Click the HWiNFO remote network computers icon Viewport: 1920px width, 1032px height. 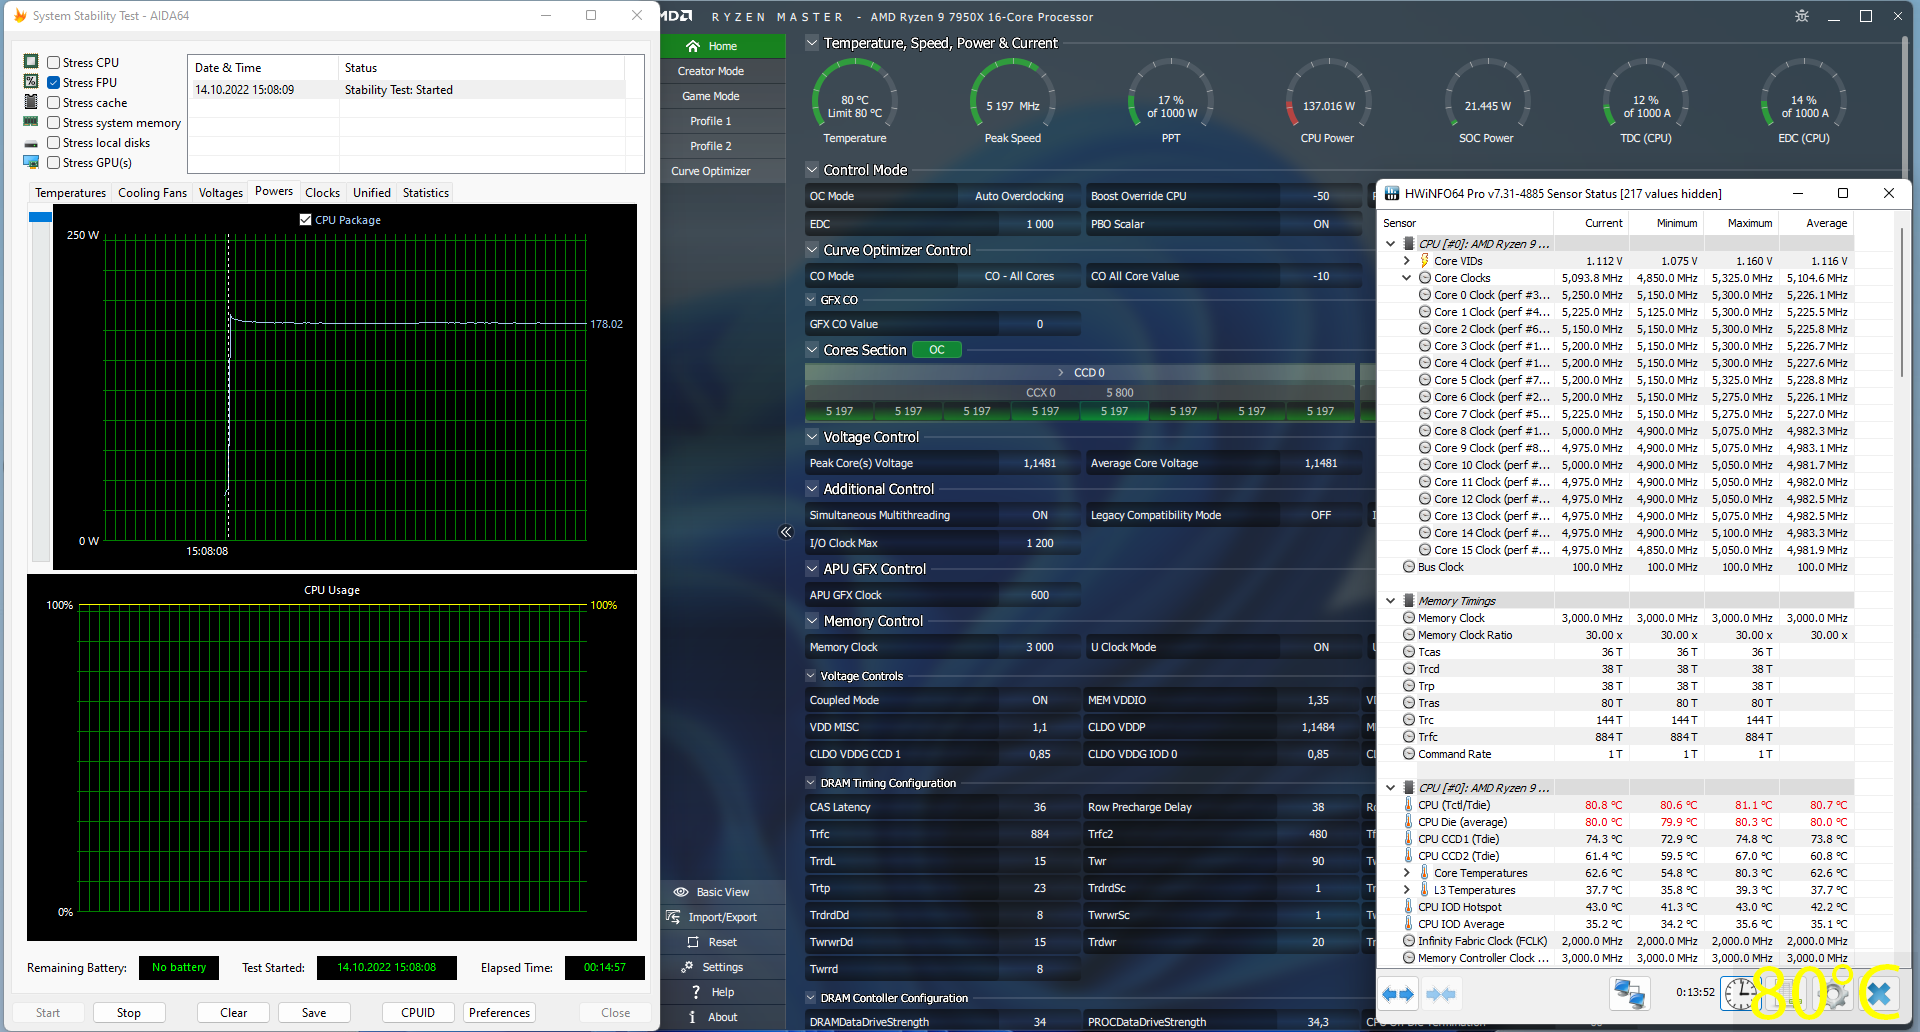click(1629, 993)
